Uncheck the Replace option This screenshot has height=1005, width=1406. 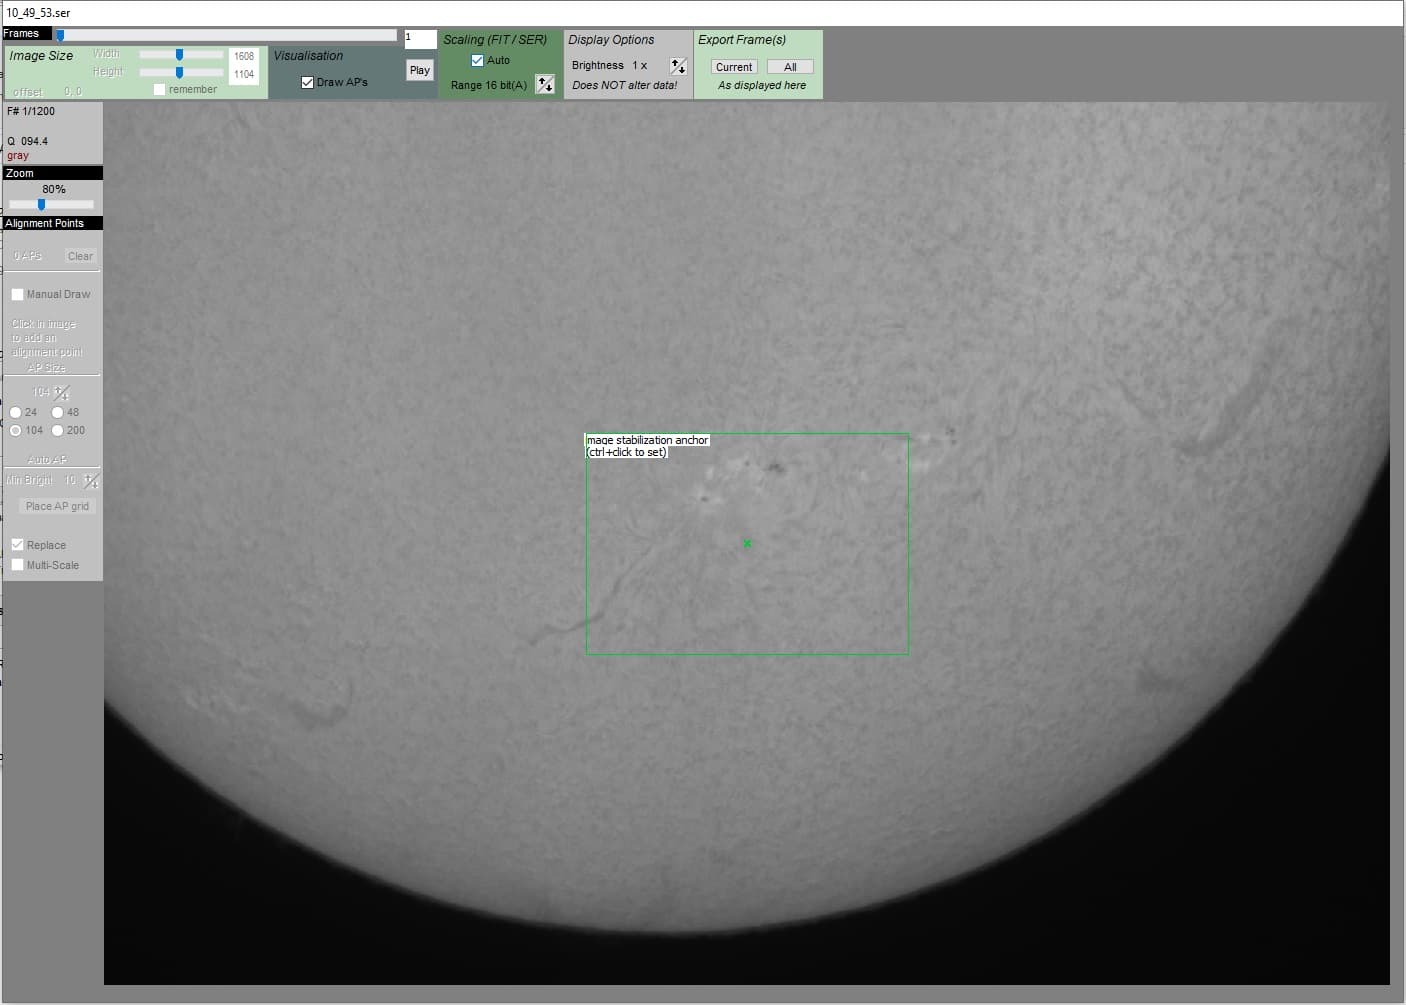point(17,544)
